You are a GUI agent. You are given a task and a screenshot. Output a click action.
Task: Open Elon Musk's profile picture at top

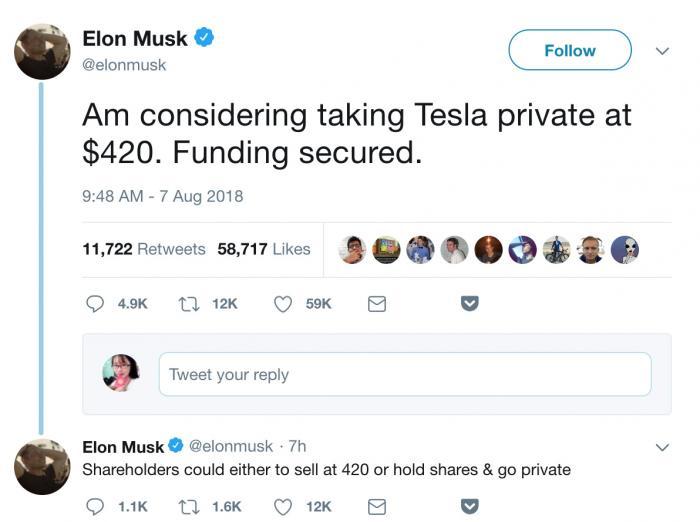click(x=42, y=52)
